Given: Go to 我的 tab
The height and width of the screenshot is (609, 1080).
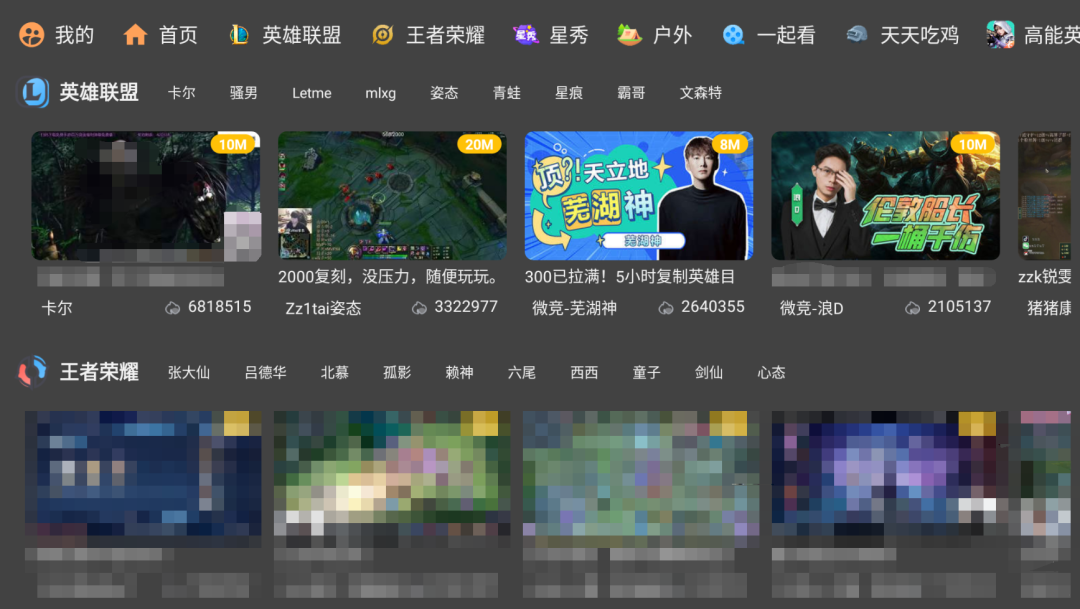Looking at the screenshot, I should tap(74, 34).
